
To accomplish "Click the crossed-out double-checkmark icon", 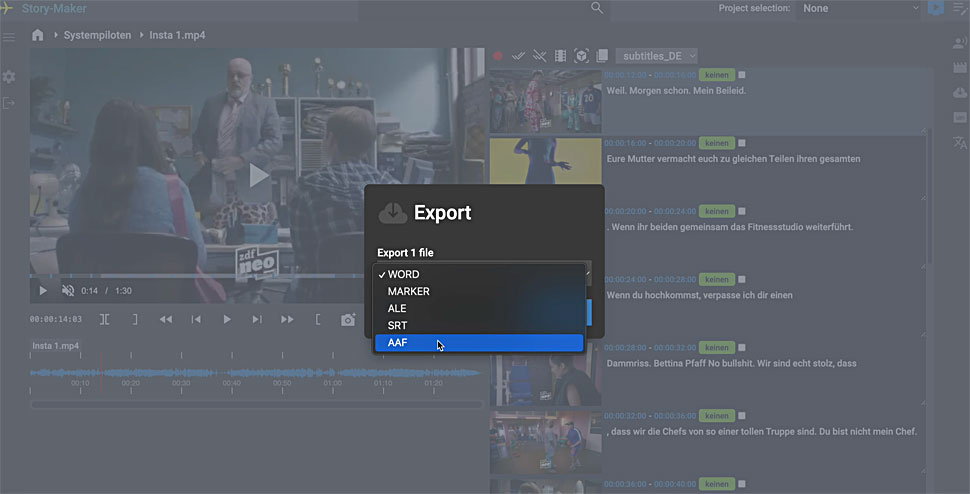I will pyautogui.click(x=539, y=56).
